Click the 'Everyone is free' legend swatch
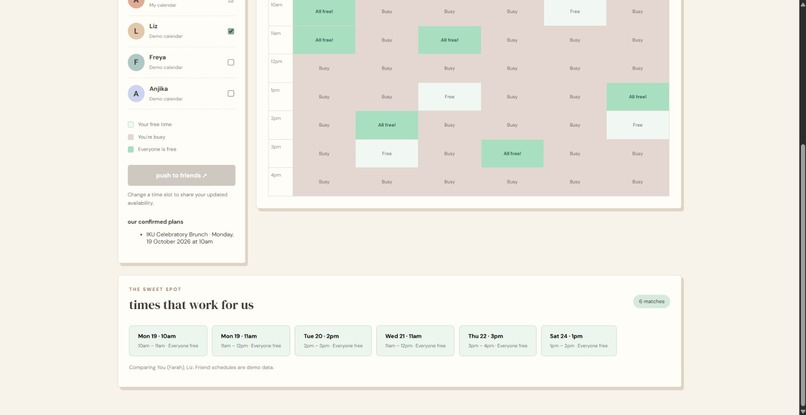Viewport: 806px width, 415px height. point(131,150)
